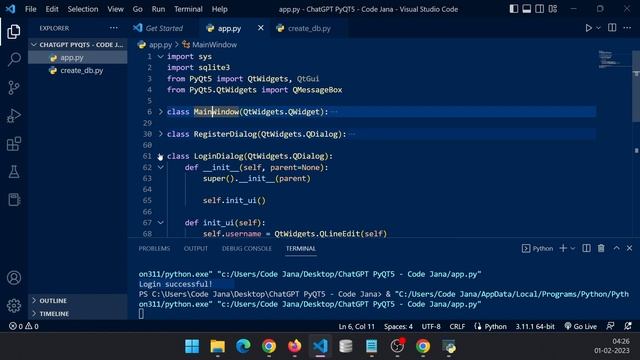640x360 pixels.
Task: Split the terminal
Action: pos(586,248)
